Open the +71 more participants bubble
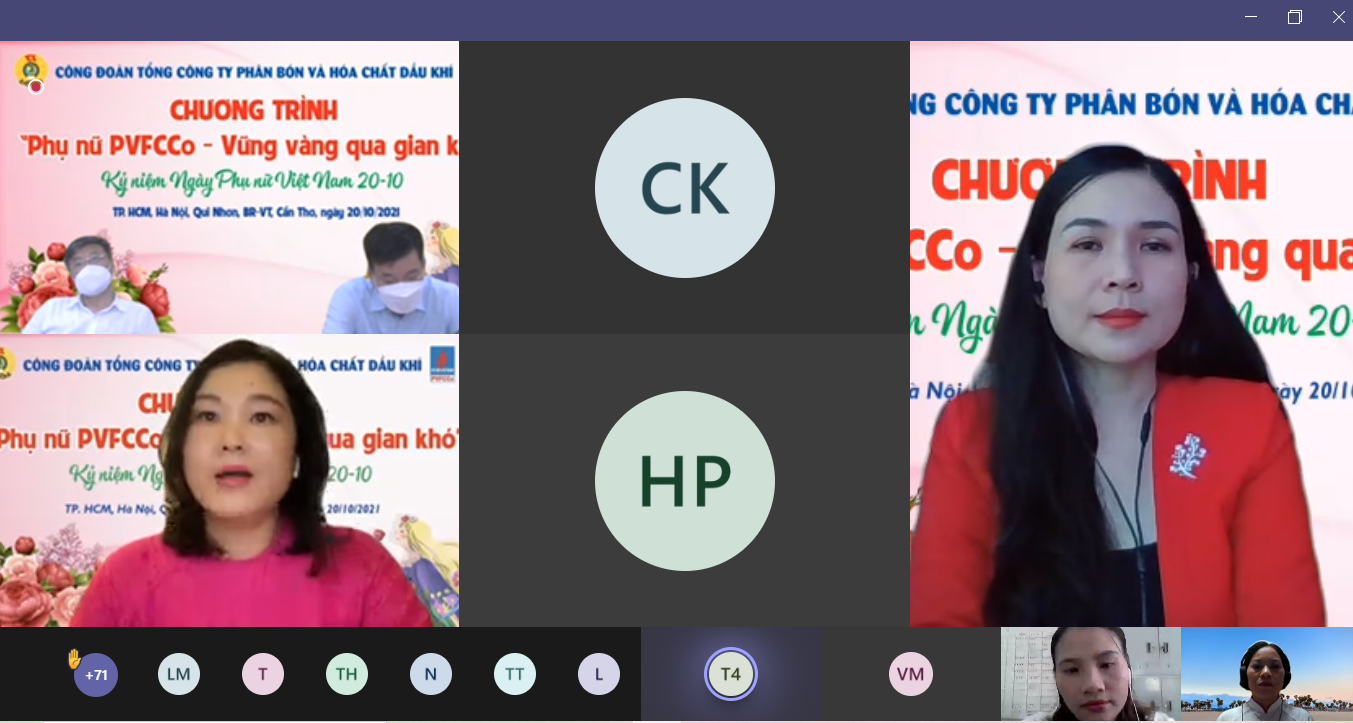1353x723 pixels. click(96, 675)
